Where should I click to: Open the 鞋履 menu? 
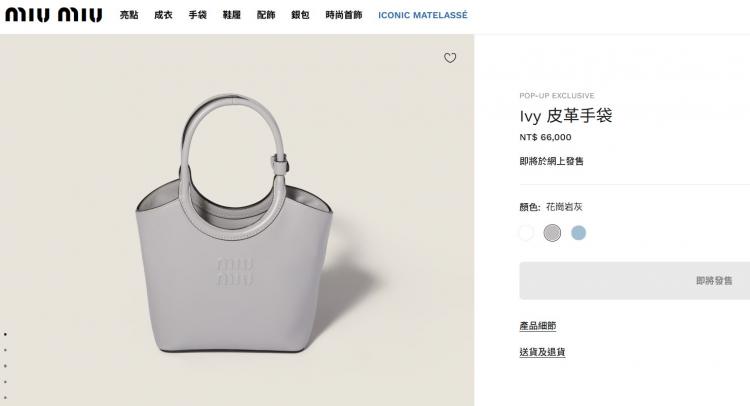pos(232,15)
